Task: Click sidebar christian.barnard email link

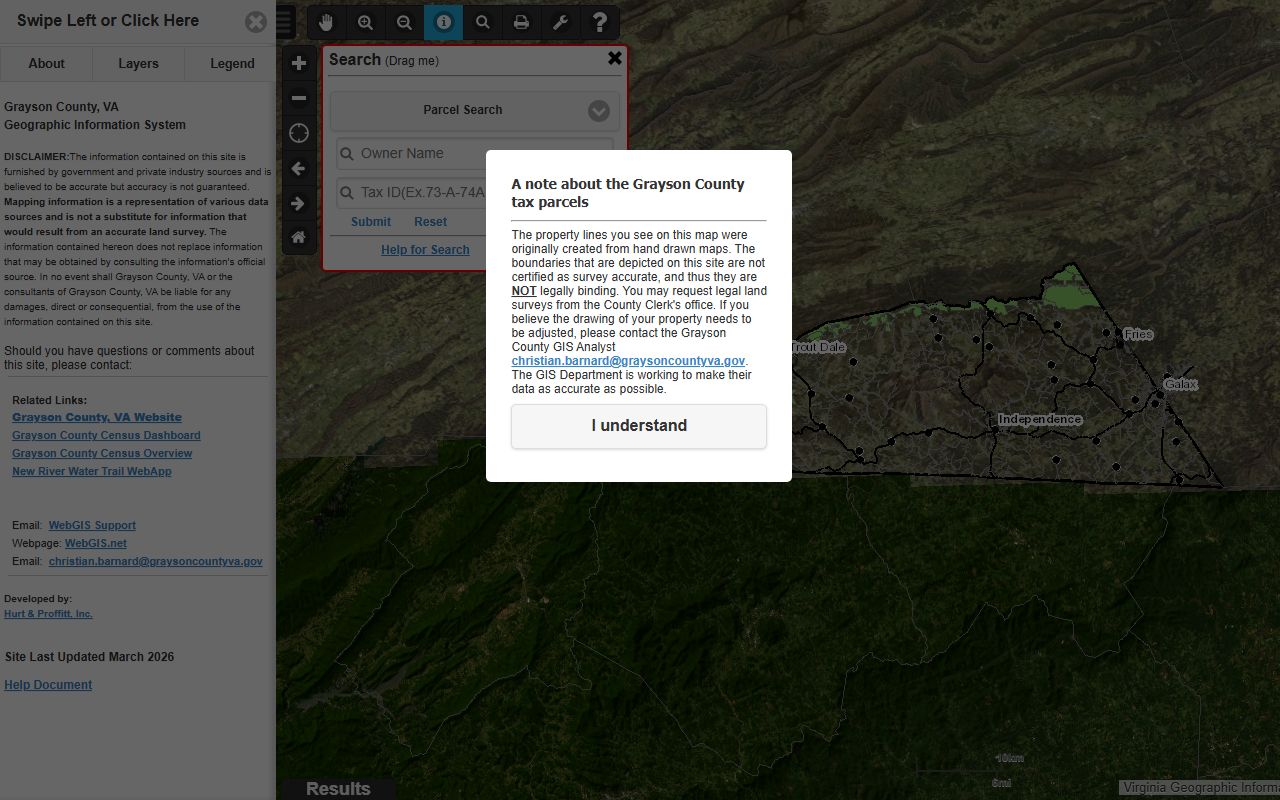Action: (156, 562)
